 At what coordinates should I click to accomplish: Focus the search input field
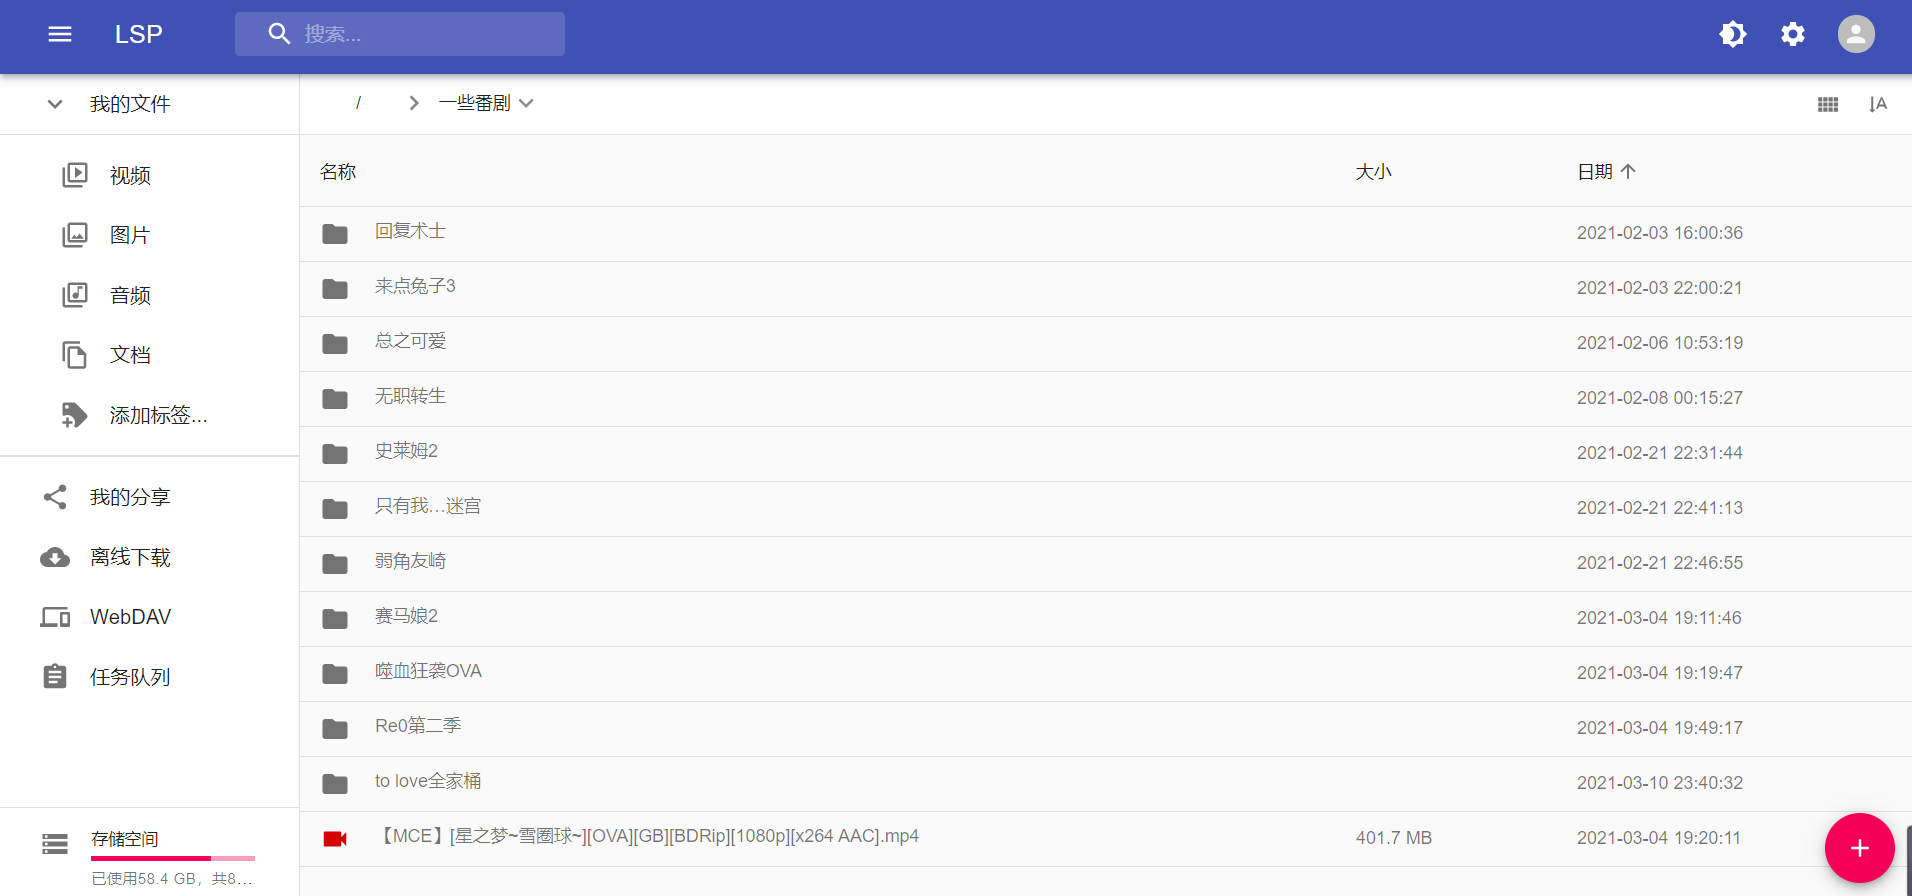[x=400, y=34]
